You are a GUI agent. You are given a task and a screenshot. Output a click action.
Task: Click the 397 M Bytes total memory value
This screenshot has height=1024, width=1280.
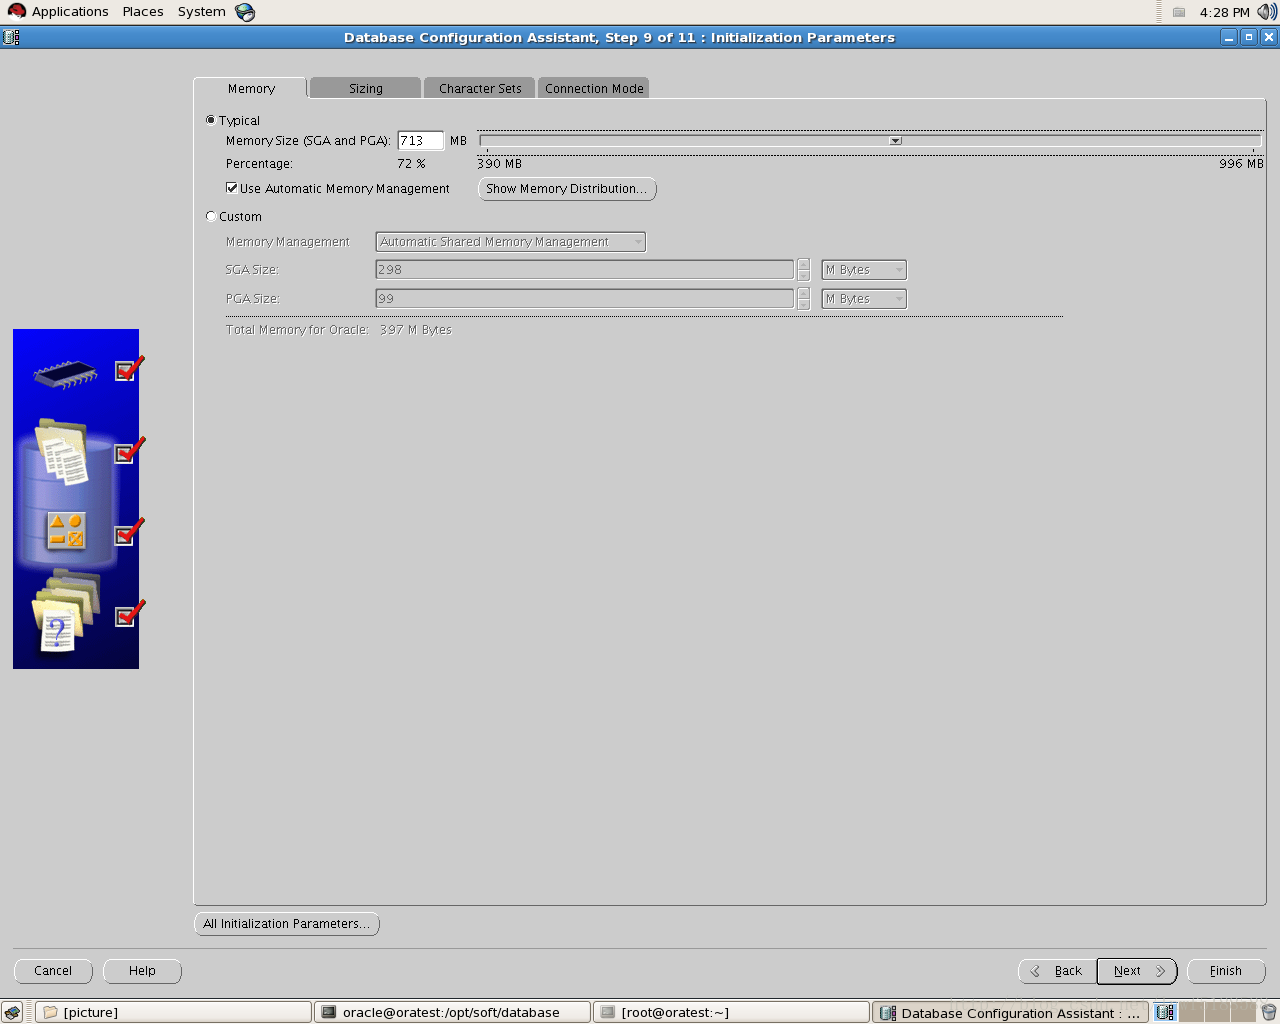[415, 330]
